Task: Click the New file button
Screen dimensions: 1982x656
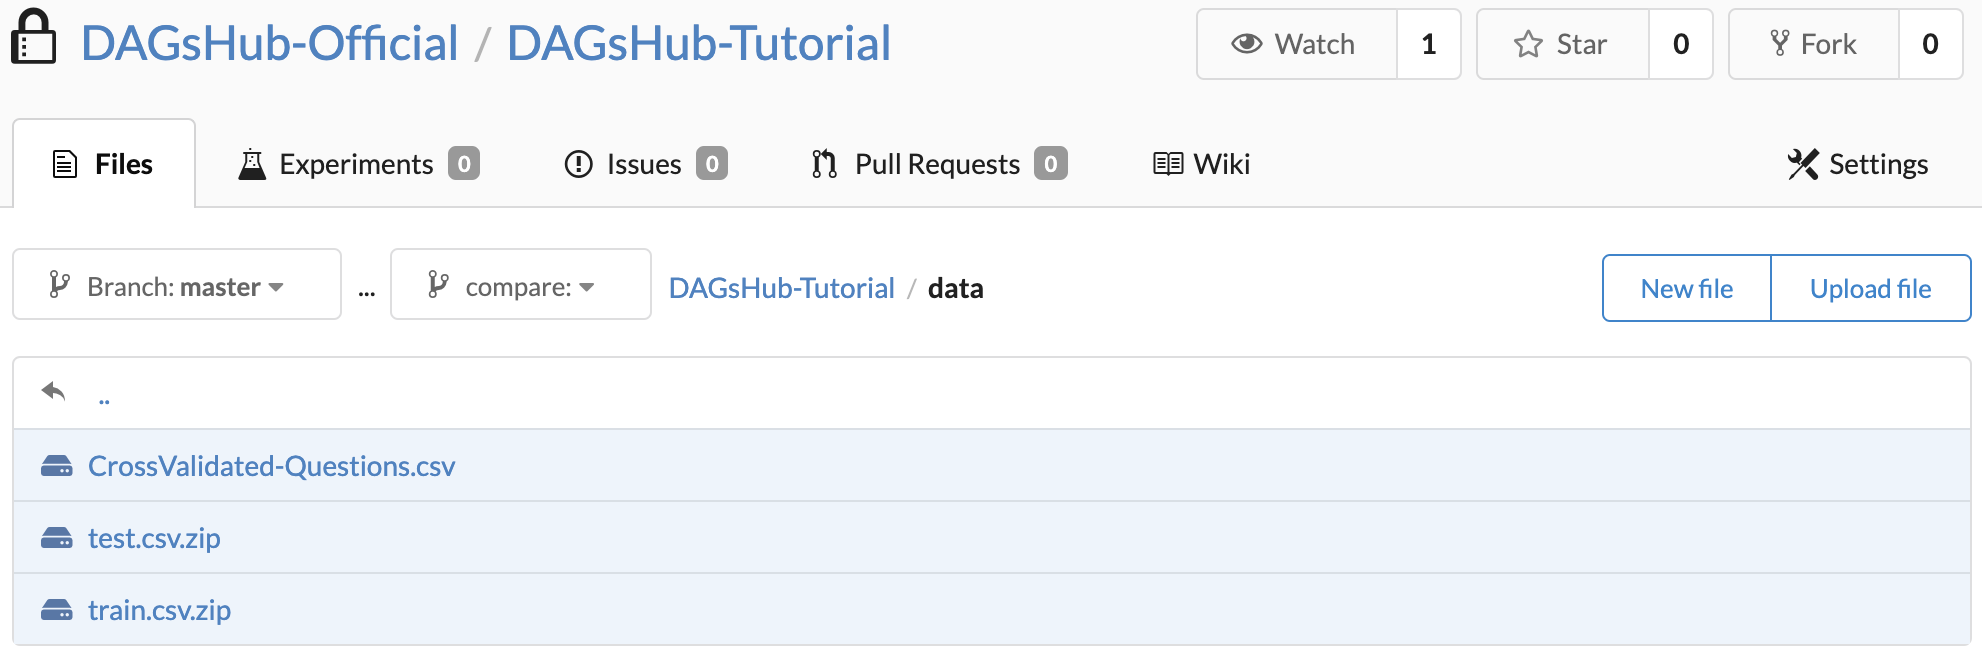Action: pos(1686,288)
